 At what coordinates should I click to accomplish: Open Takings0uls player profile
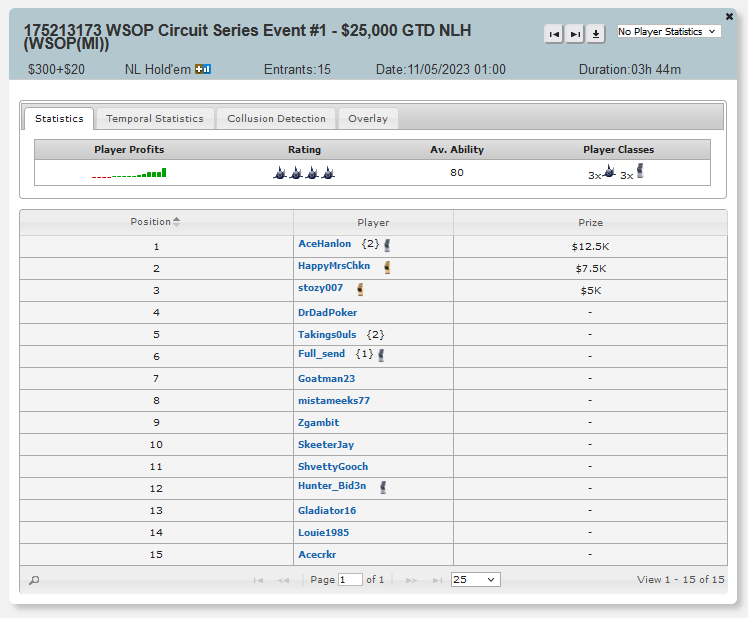click(x=327, y=335)
